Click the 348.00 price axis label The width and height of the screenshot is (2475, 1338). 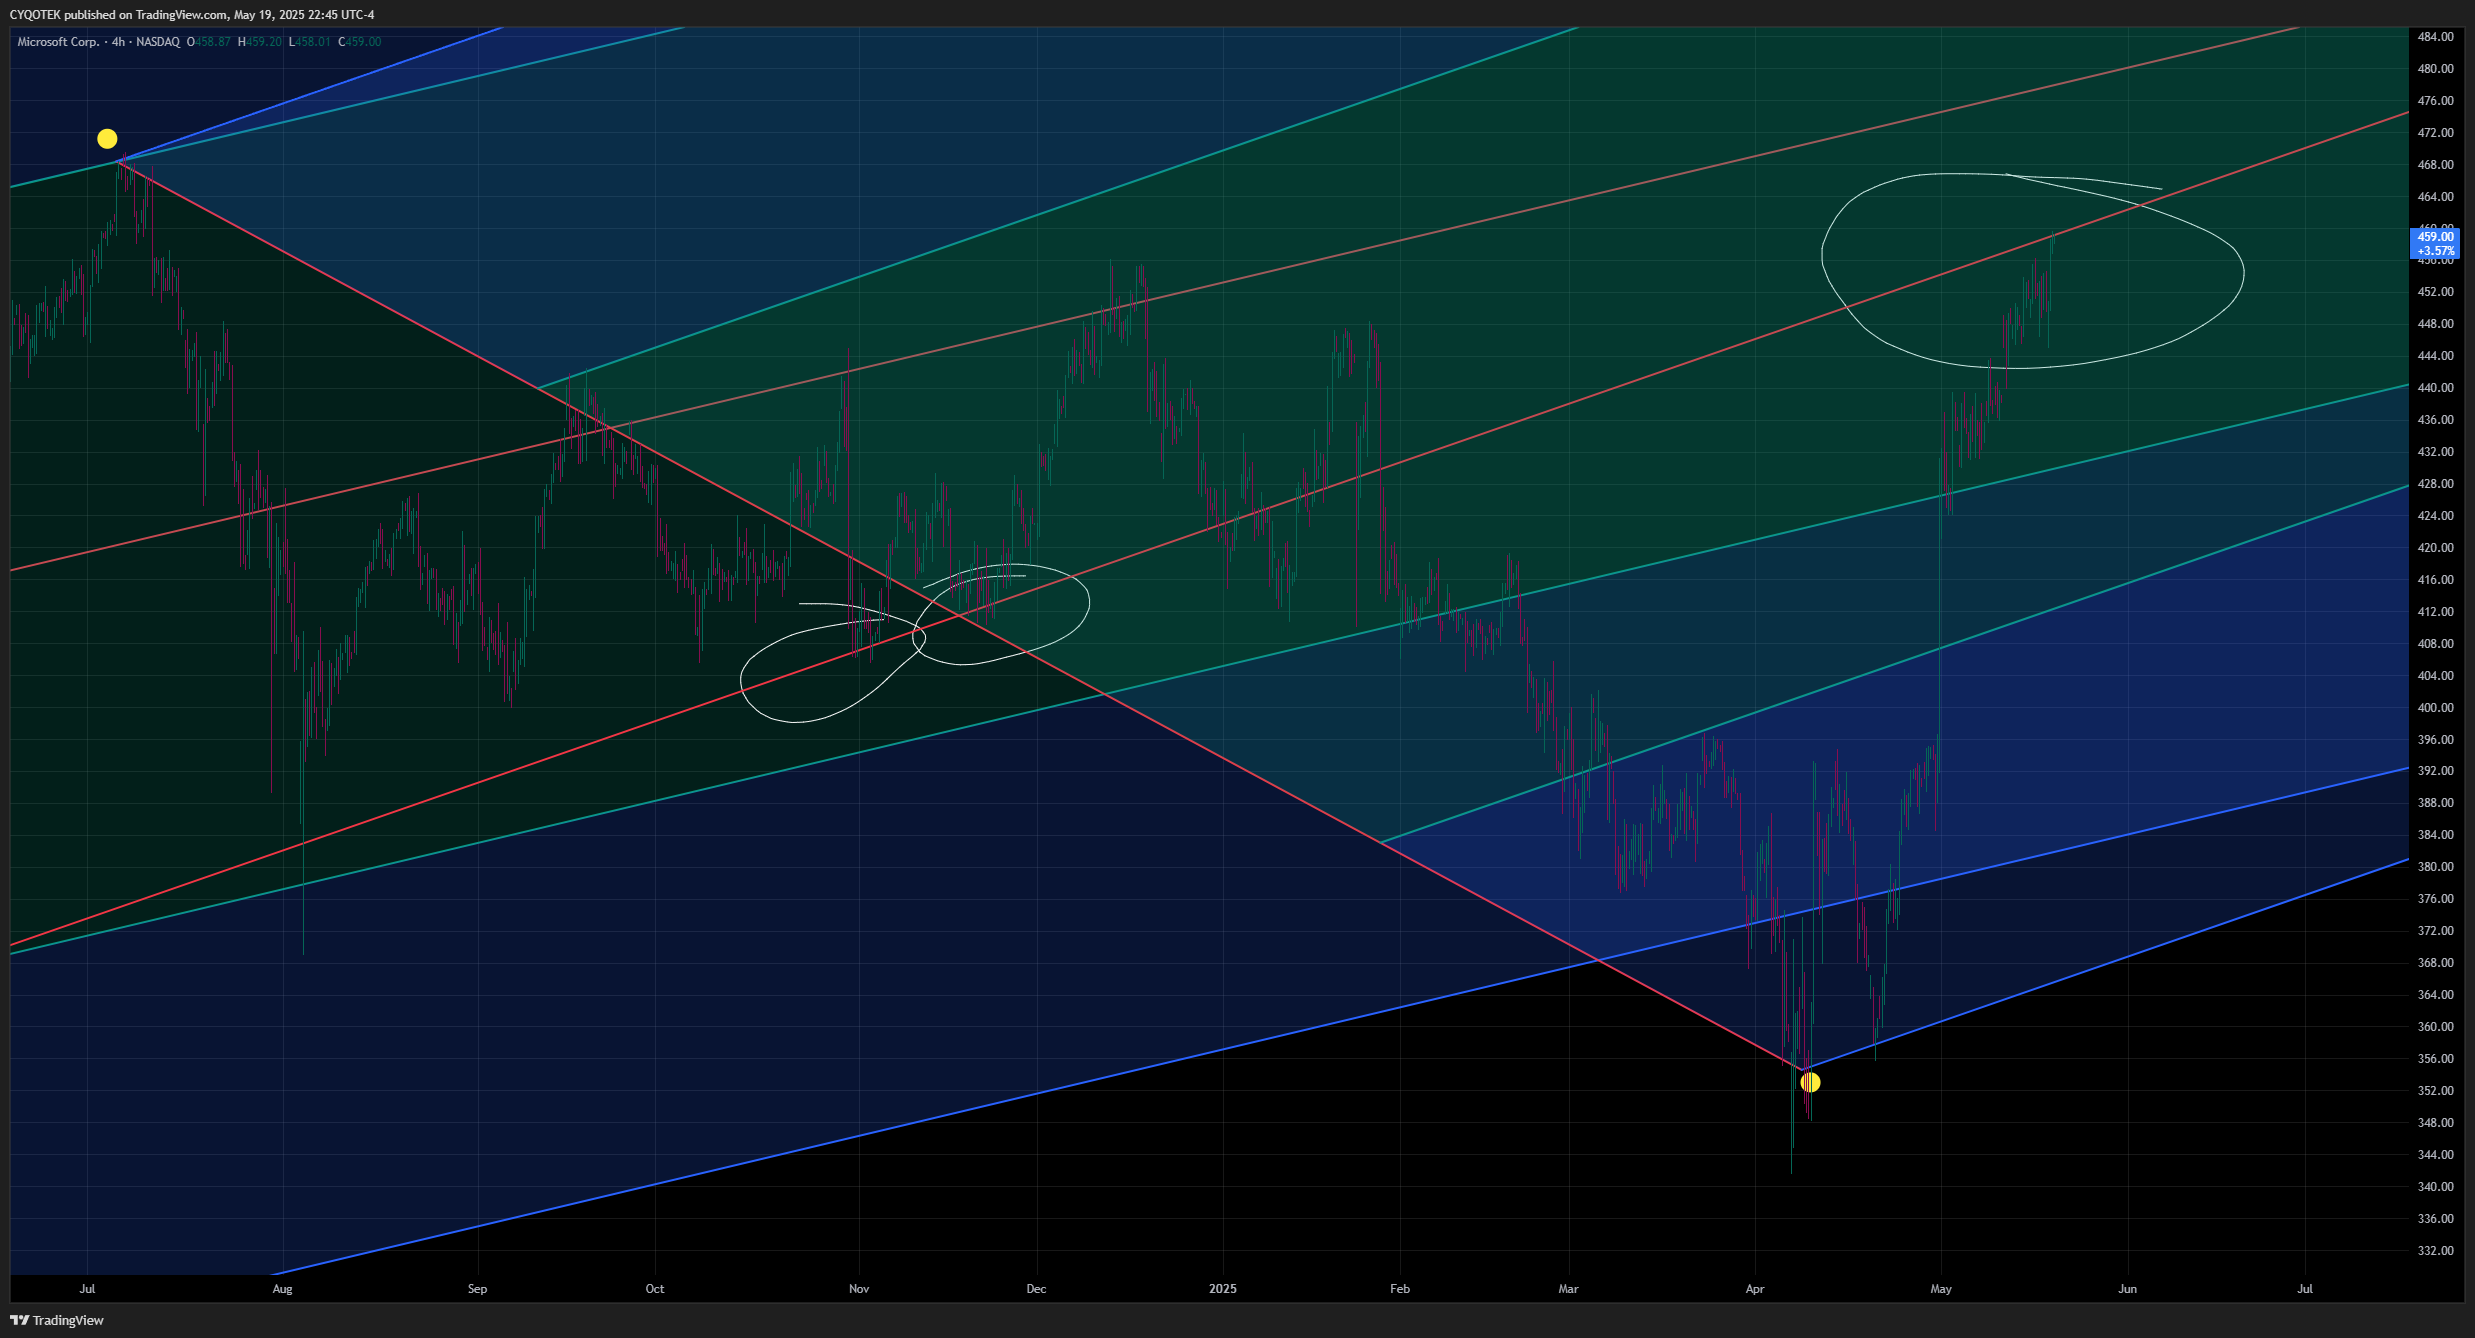pos(2435,1123)
